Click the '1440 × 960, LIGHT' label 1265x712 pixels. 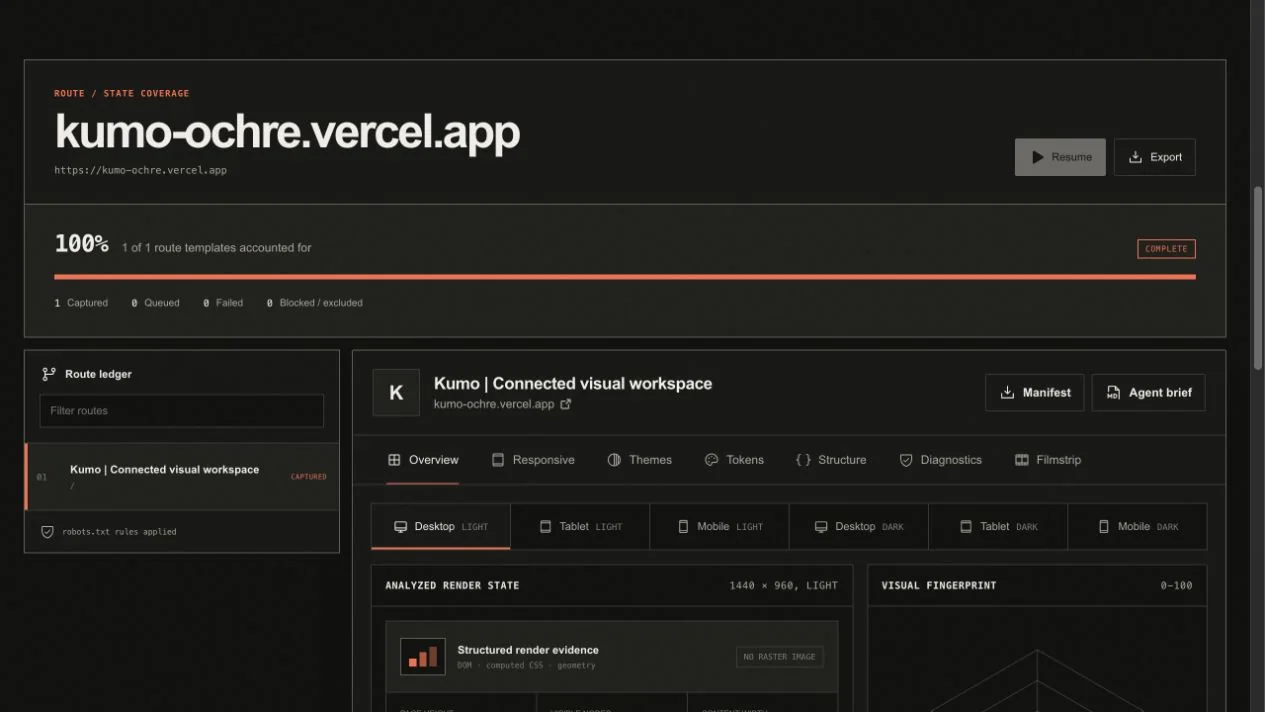(783, 586)
